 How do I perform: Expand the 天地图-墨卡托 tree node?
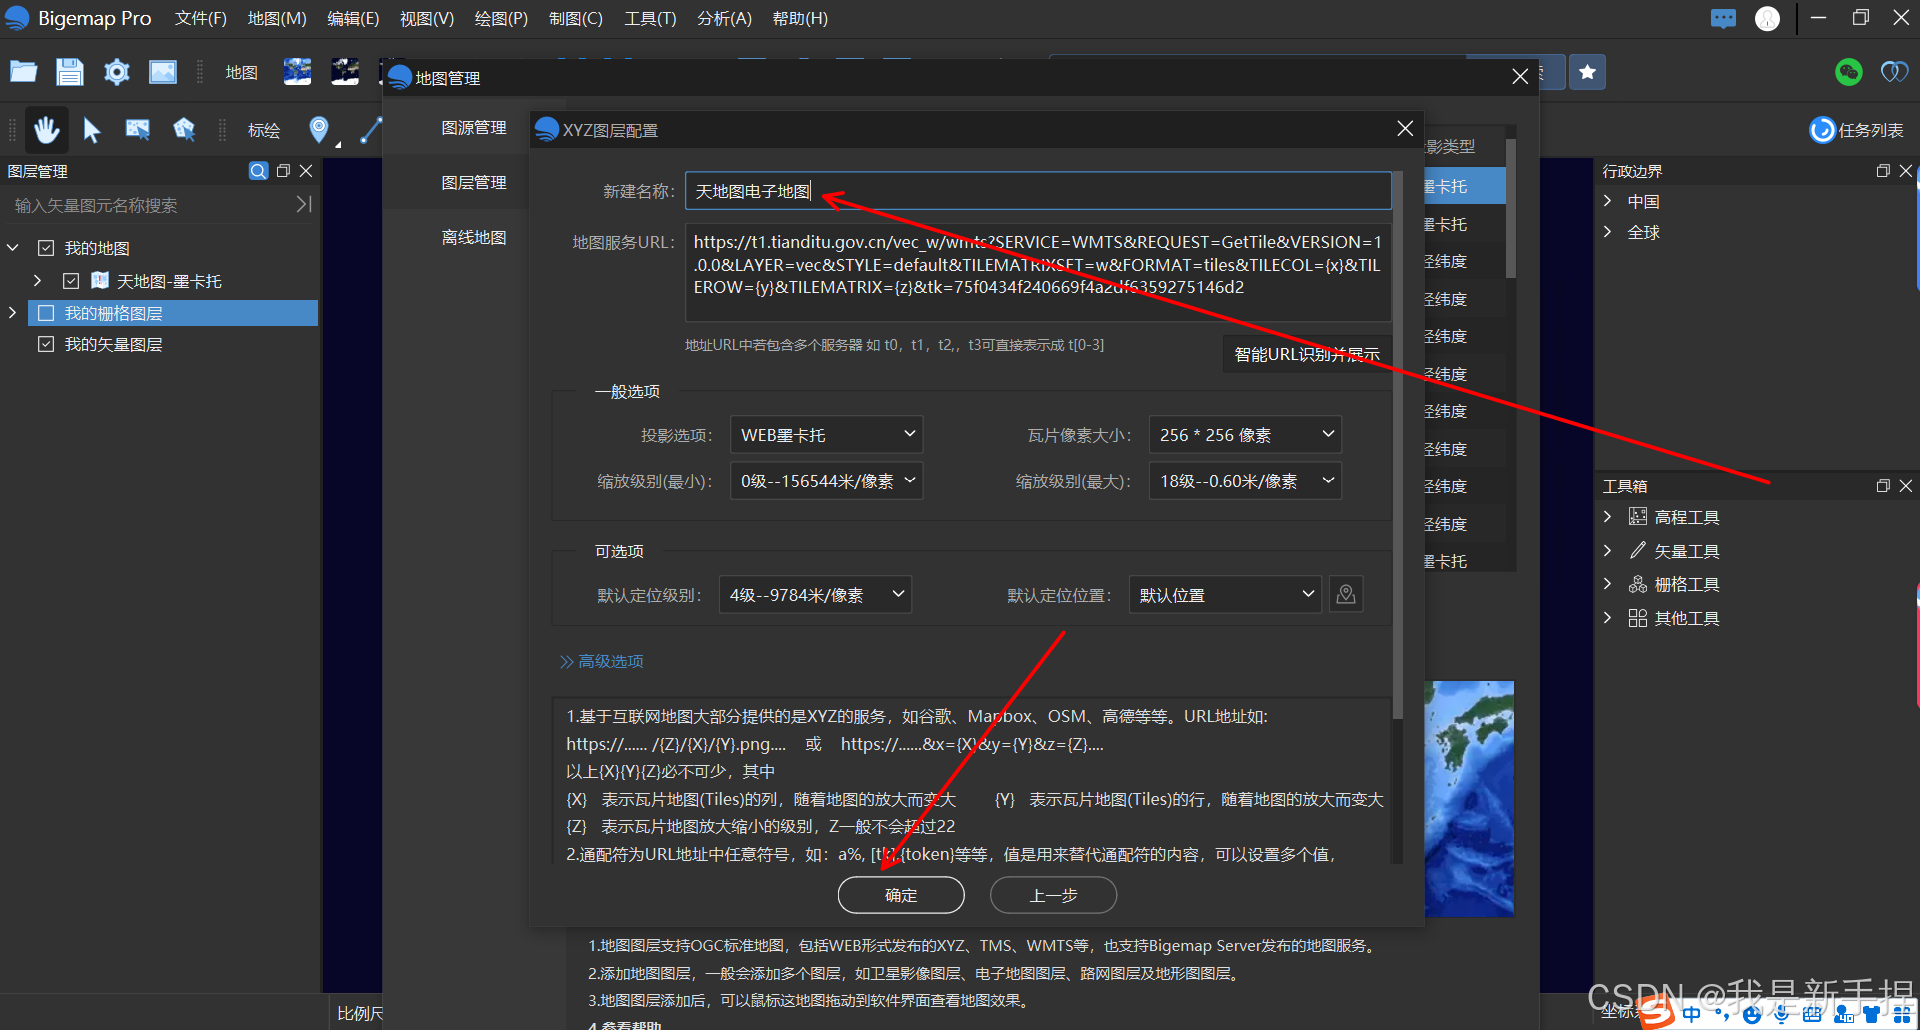[x=38, y=281]
